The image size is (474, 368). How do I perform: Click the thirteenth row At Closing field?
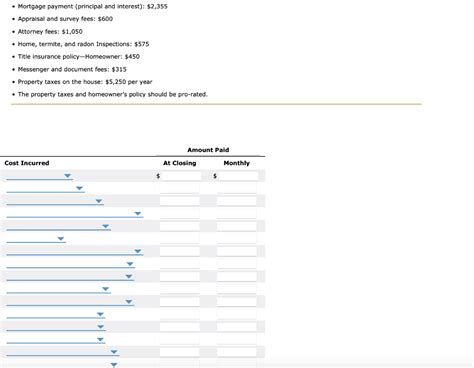pos(180,327)
